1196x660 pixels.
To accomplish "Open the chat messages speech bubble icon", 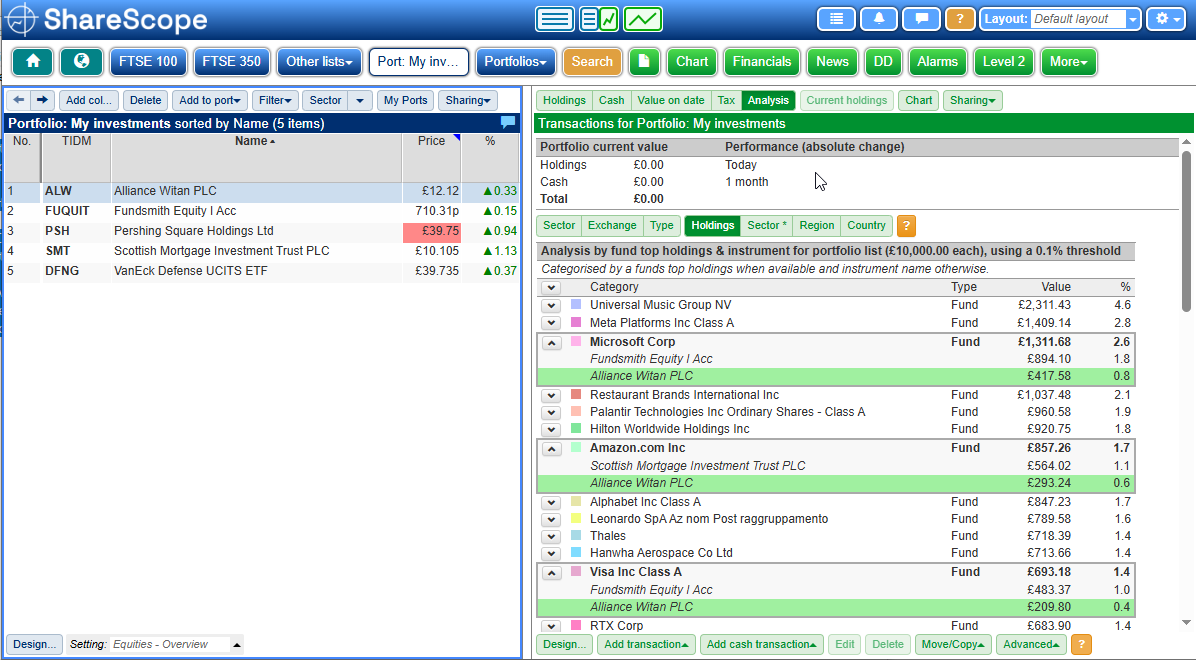I will click(921, 19).
